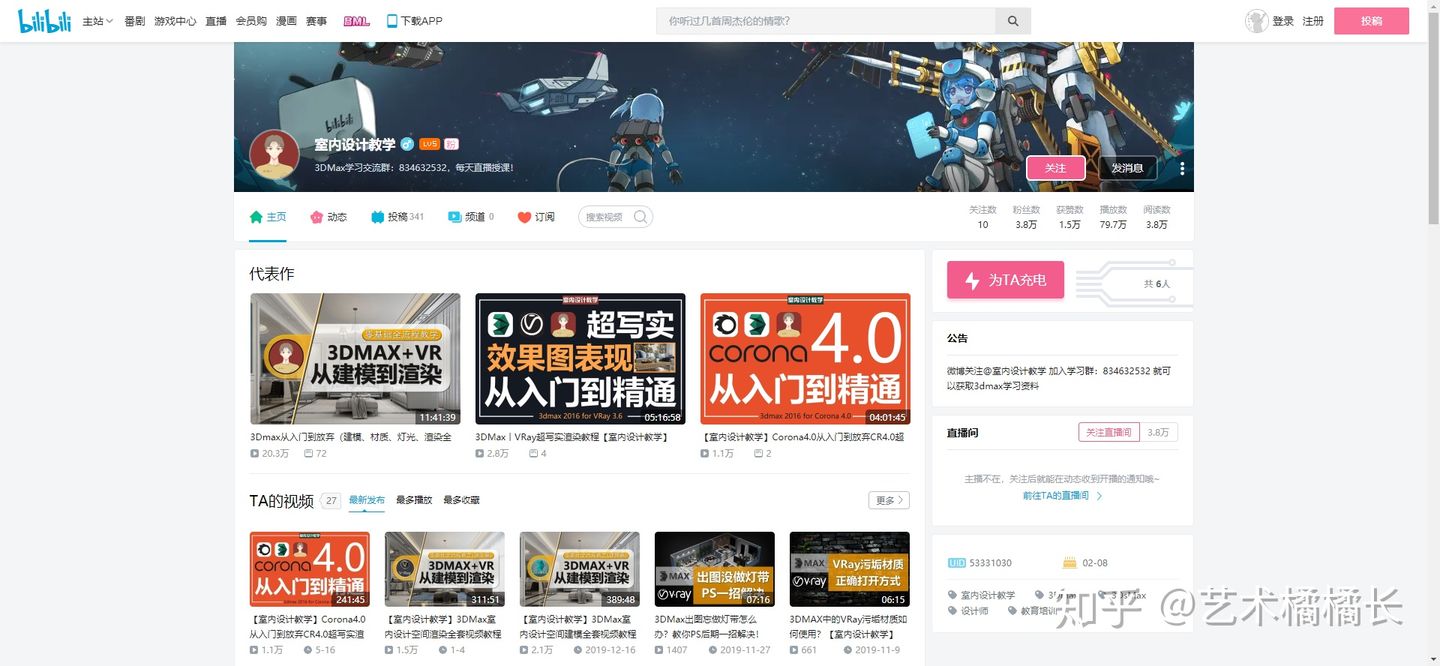Follow the uploader with 关注 button
Image resolution: width=1440 pixels, height=666 pixels.
tap(1056, 168)
